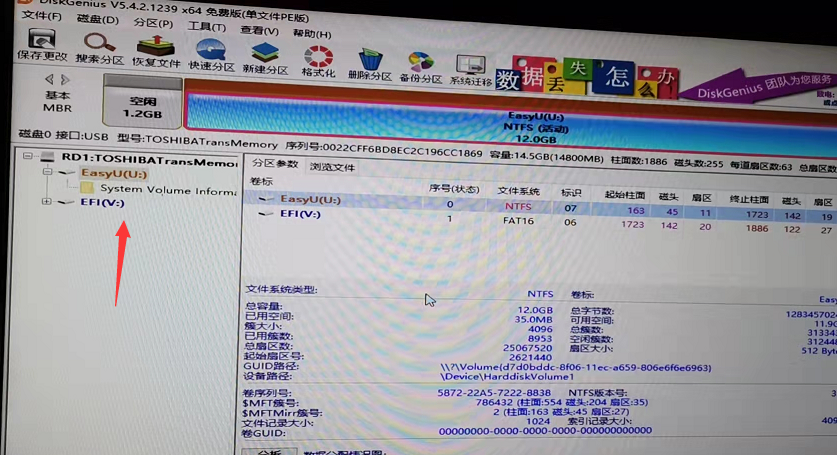Select EasyU(U:) row in partition table
This screenshot has height=455, width=837.
tap(540, 205)
